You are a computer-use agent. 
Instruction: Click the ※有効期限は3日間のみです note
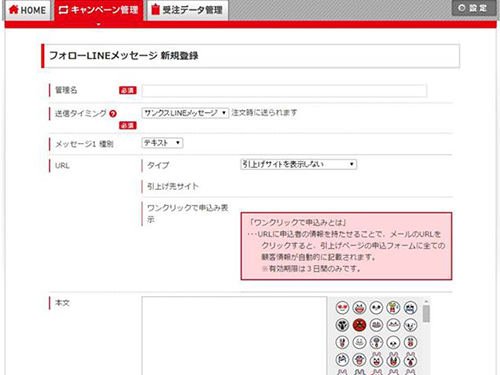(x=311, y=269)
